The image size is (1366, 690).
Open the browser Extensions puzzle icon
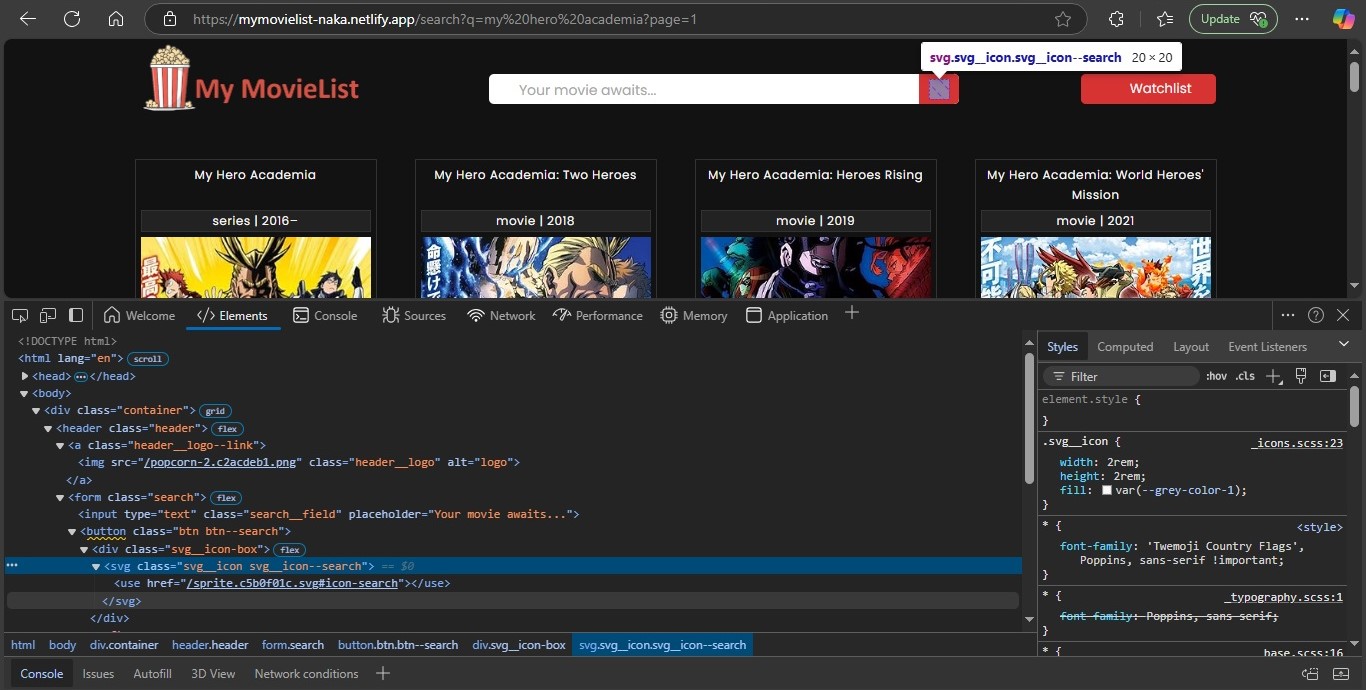pyautogui.click(x=1117, y=19)
